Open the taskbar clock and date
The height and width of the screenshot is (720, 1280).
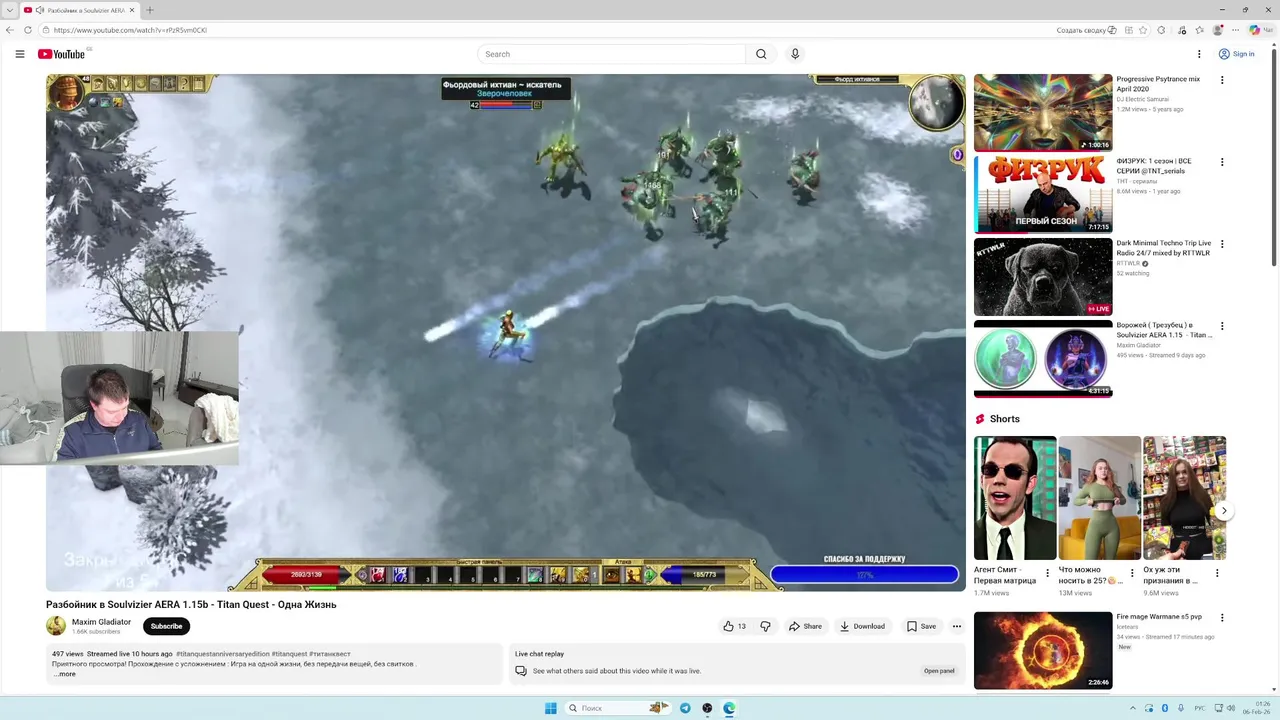coord(1257,708)
